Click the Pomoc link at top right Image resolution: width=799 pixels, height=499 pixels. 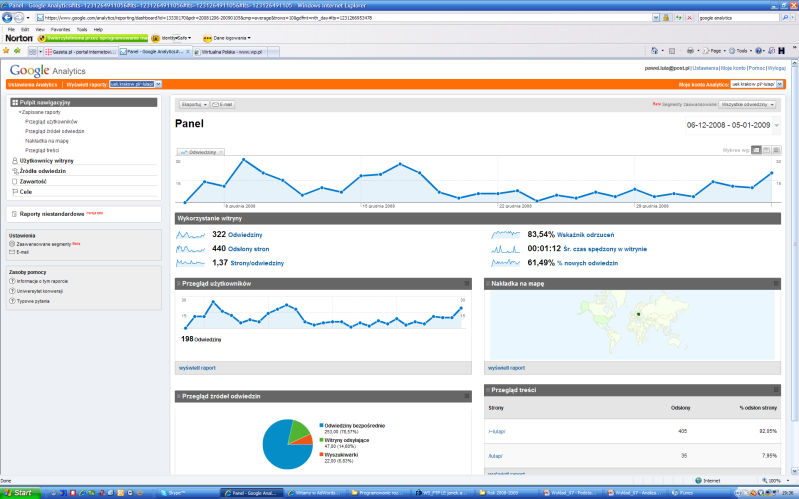coord(757,68)
